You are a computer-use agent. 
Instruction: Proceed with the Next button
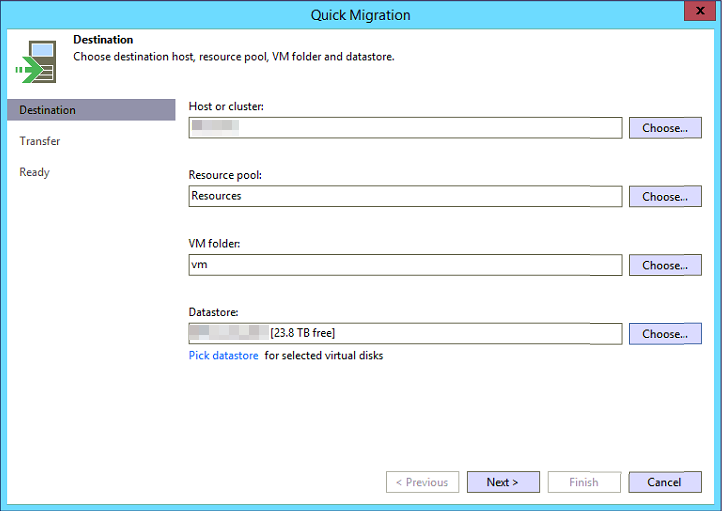(503, 482)
